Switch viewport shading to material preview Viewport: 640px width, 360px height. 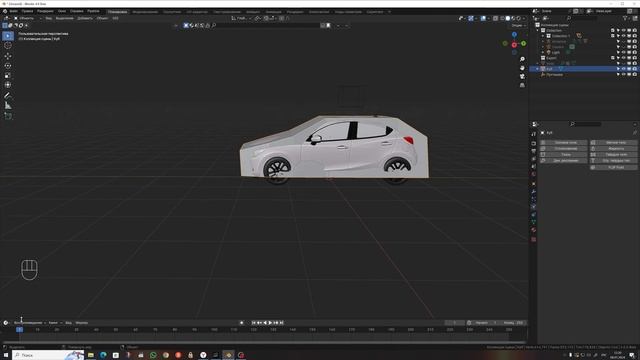pyautogui.click(x=513, y=18)
